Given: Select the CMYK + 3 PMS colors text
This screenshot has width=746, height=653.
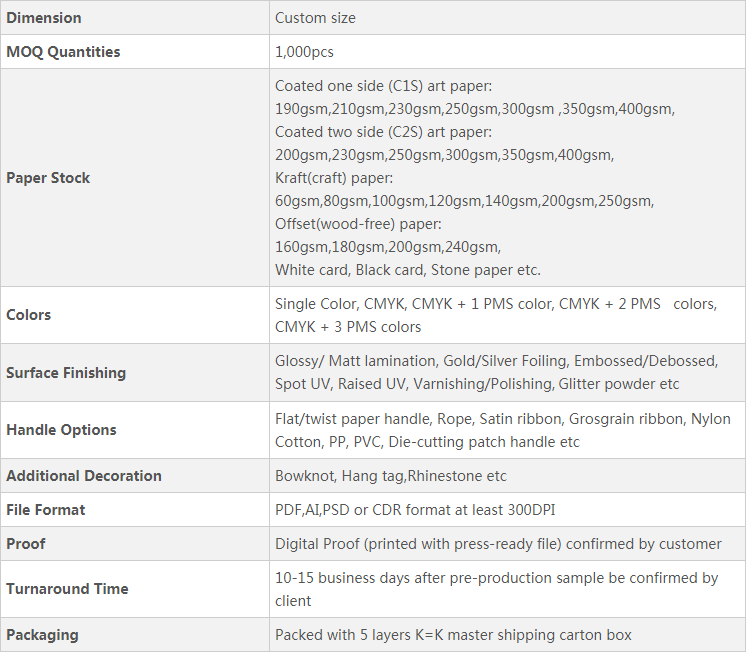Looking at the screenshot, I should (348, 327).
